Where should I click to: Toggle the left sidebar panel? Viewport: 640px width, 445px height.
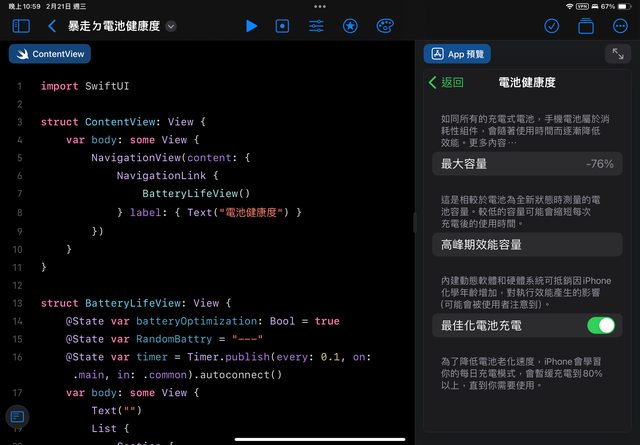coord(21,26)
